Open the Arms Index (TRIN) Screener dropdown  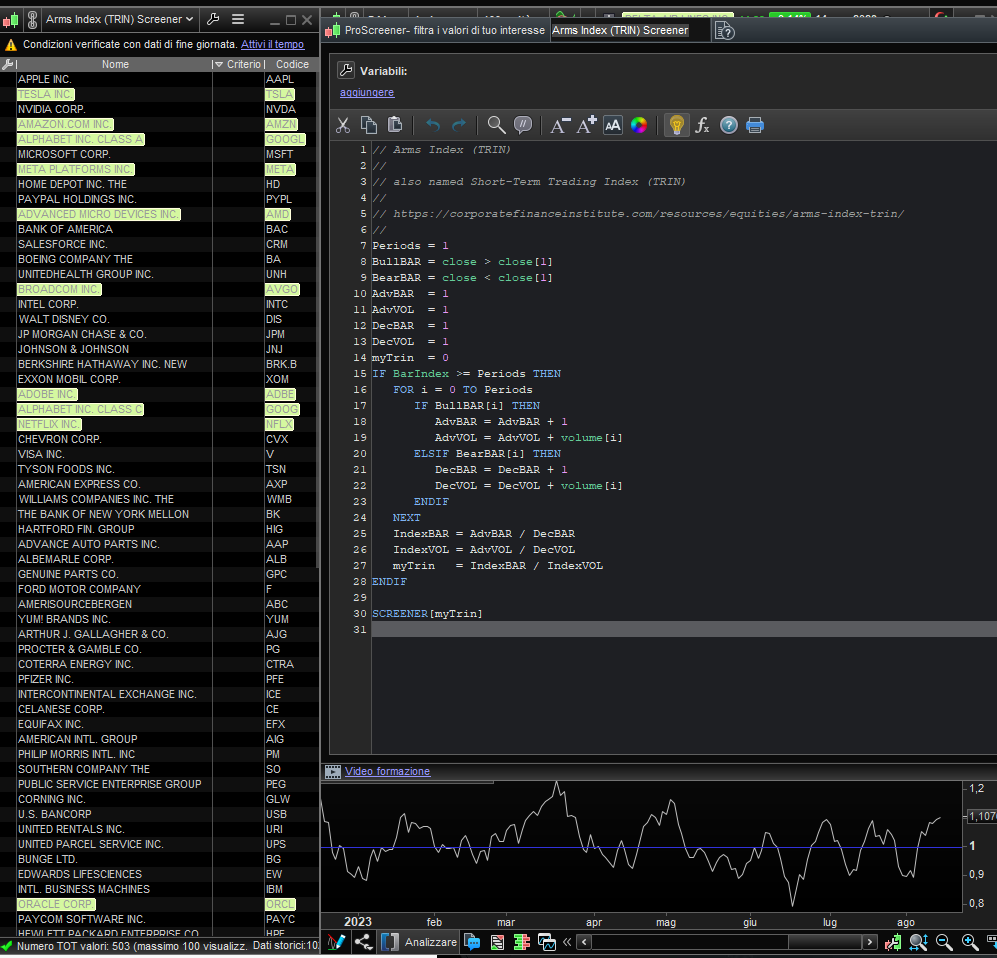tap(119, 19)
